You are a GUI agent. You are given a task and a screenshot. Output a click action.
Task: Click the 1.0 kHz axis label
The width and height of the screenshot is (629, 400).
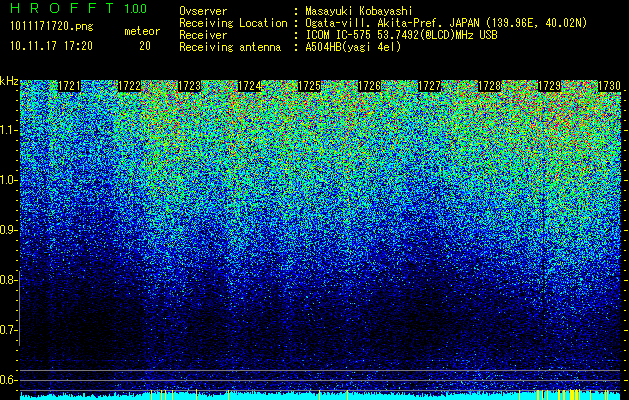pyautogui.click(x=9, y=180)
